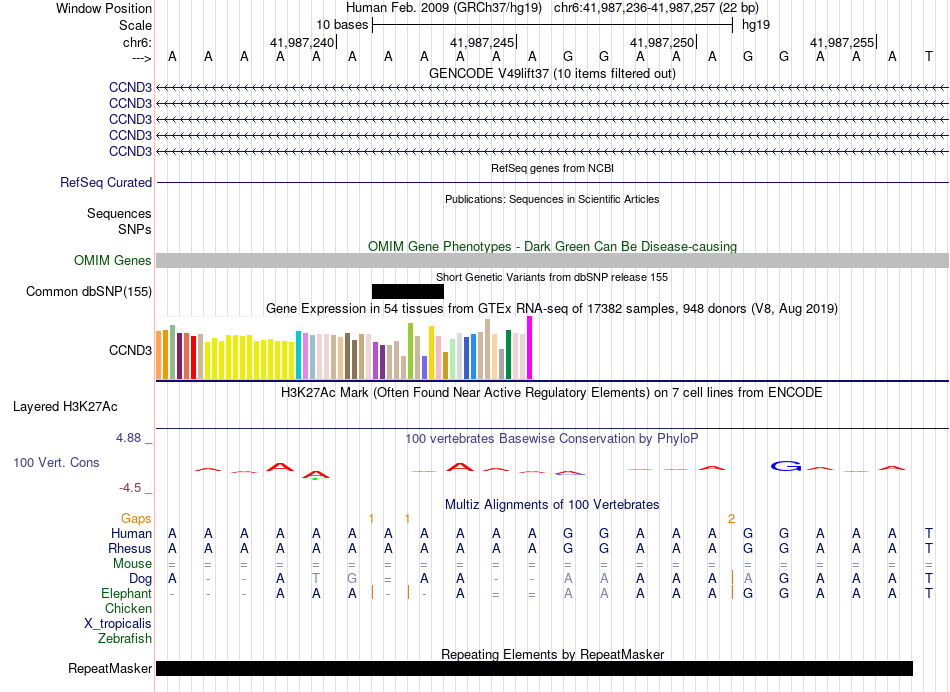Image resolution: width=950 pixels, height=692 pixels.
Task: Select the Zebrafish alignment row label
Action: (x=125, y=638)
